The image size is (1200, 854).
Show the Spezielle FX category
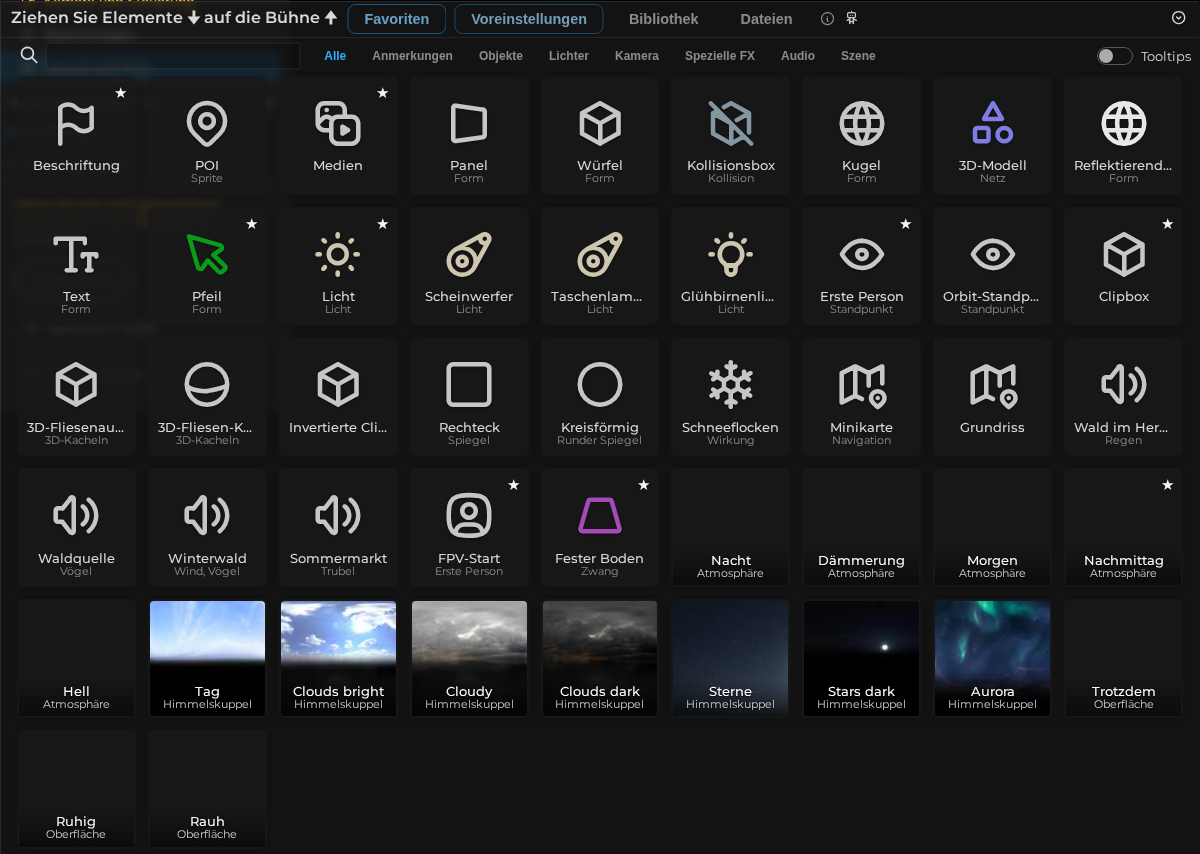tap(720, 56)
